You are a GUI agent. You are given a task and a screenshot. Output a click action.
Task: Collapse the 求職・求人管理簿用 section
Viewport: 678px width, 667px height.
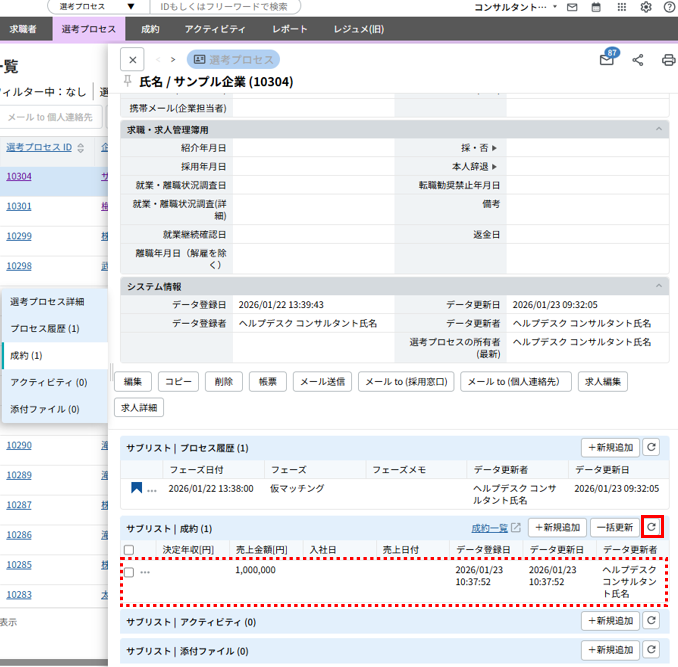(x=659, y=129)
